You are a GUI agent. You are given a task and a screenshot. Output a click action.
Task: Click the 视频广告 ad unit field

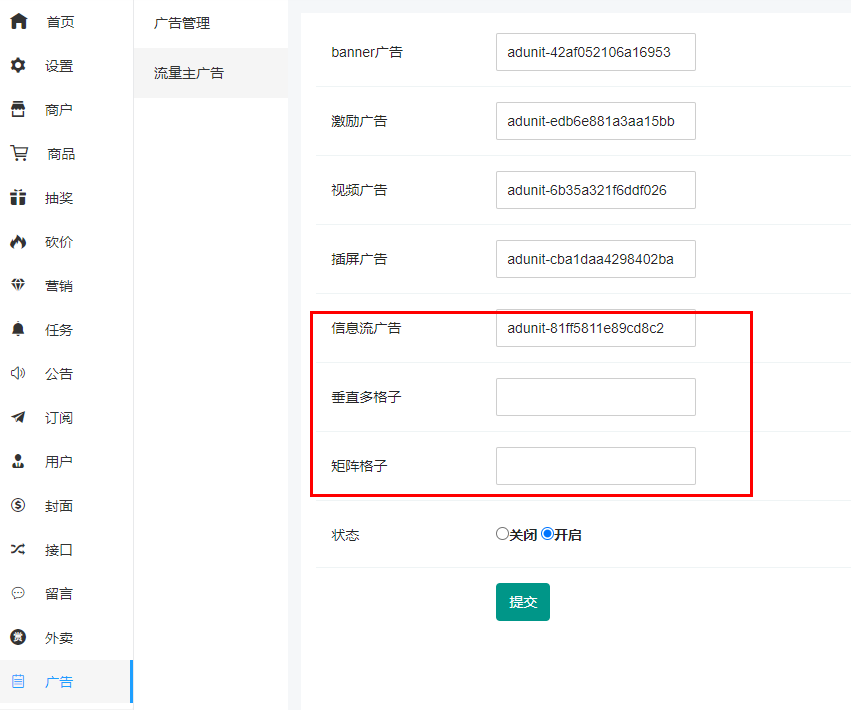[595, 190]
